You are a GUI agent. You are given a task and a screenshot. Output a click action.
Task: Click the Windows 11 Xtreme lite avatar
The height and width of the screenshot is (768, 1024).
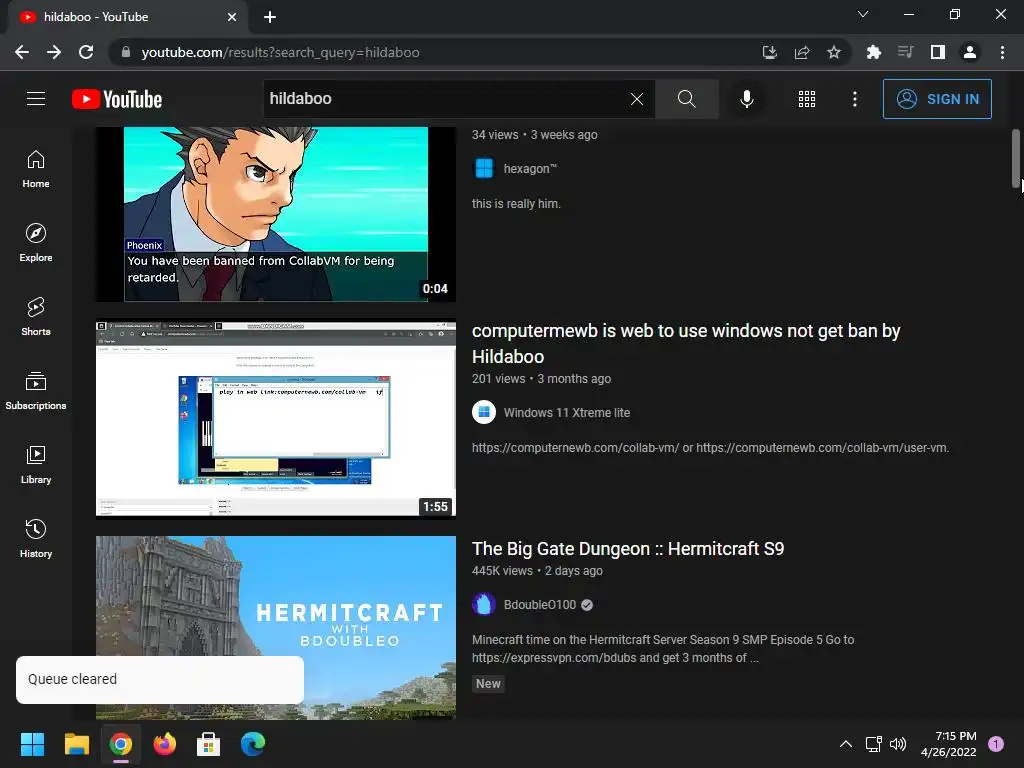pyautogui.click(x=484, y=413)
